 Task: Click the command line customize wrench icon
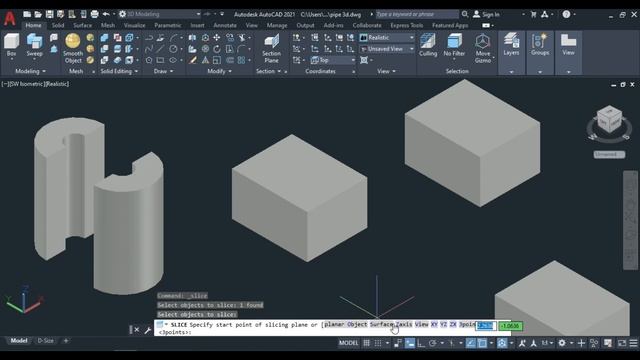[148, 330]
